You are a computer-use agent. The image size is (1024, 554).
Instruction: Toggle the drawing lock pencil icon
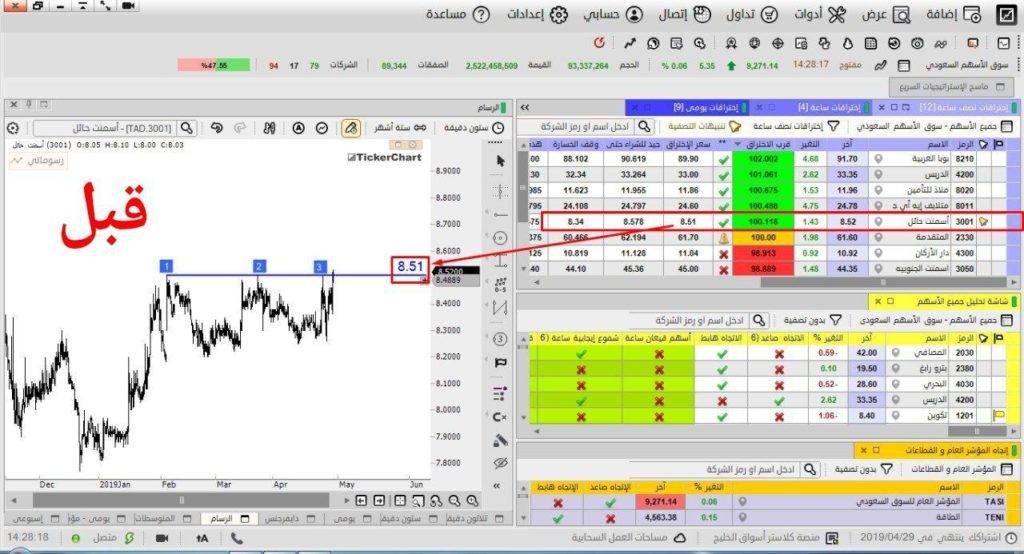[501, 440]
